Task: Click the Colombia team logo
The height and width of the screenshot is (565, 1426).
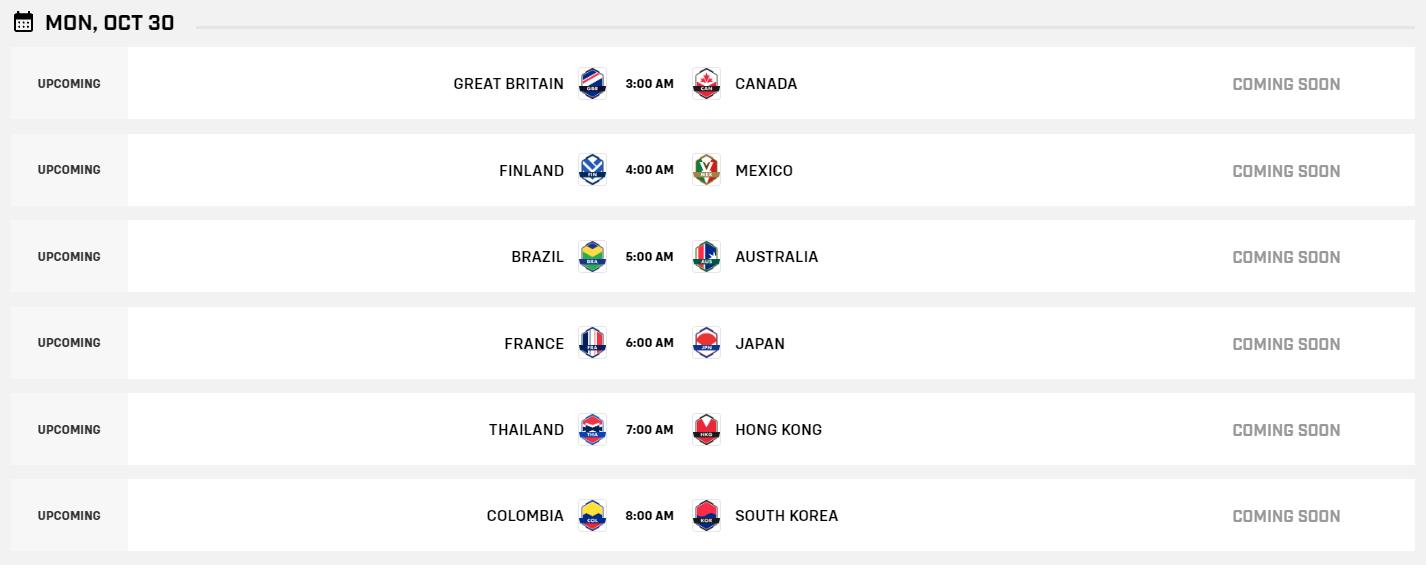Action: (592, 516)
